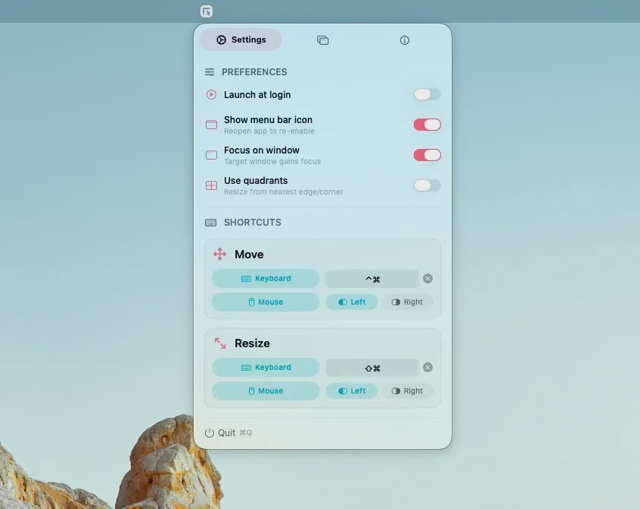Image resolution: width=640 pixels, height=509 pixels.
Task: Clear the Move keyboard shortcut
Action: coord(428,278)
